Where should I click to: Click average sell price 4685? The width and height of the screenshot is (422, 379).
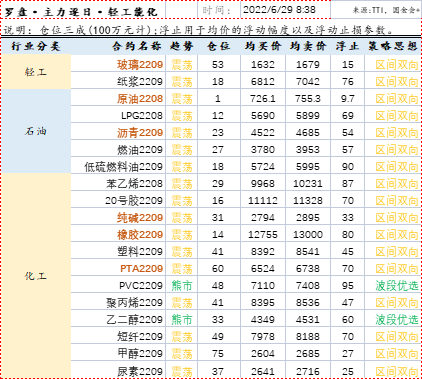(x=308, y=133)
